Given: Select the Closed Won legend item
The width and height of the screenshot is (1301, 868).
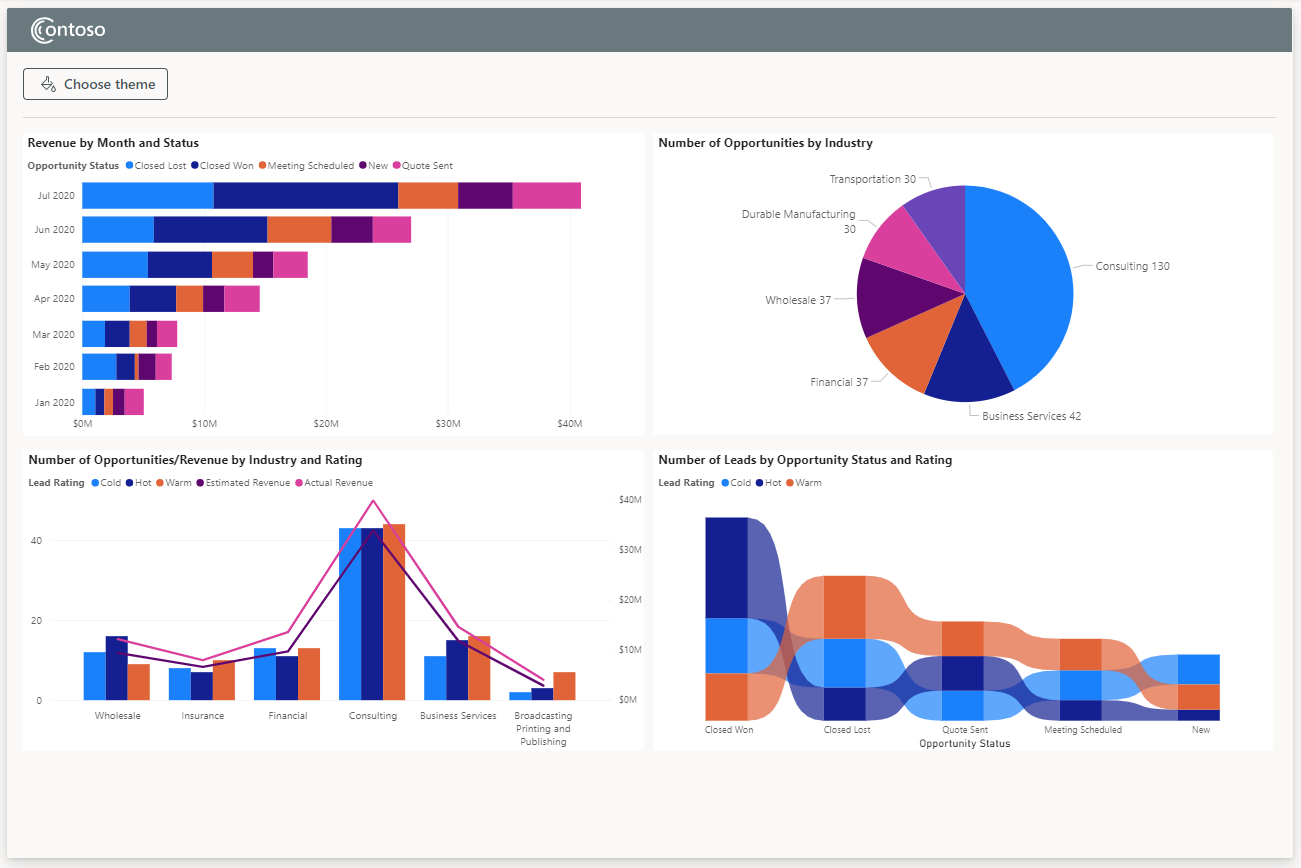Looking at the screenshot, I should pos(220,165).
